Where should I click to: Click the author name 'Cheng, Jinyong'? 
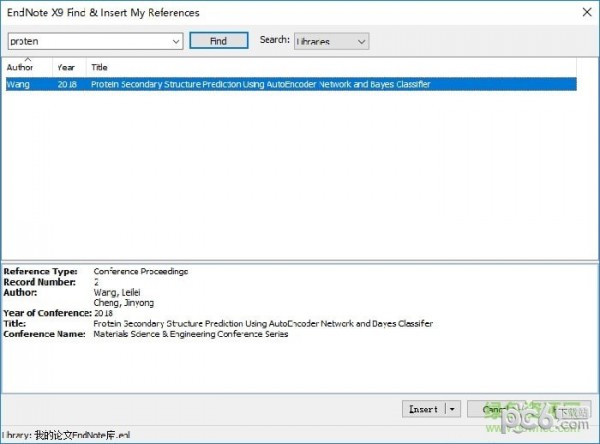pos(124,303)
